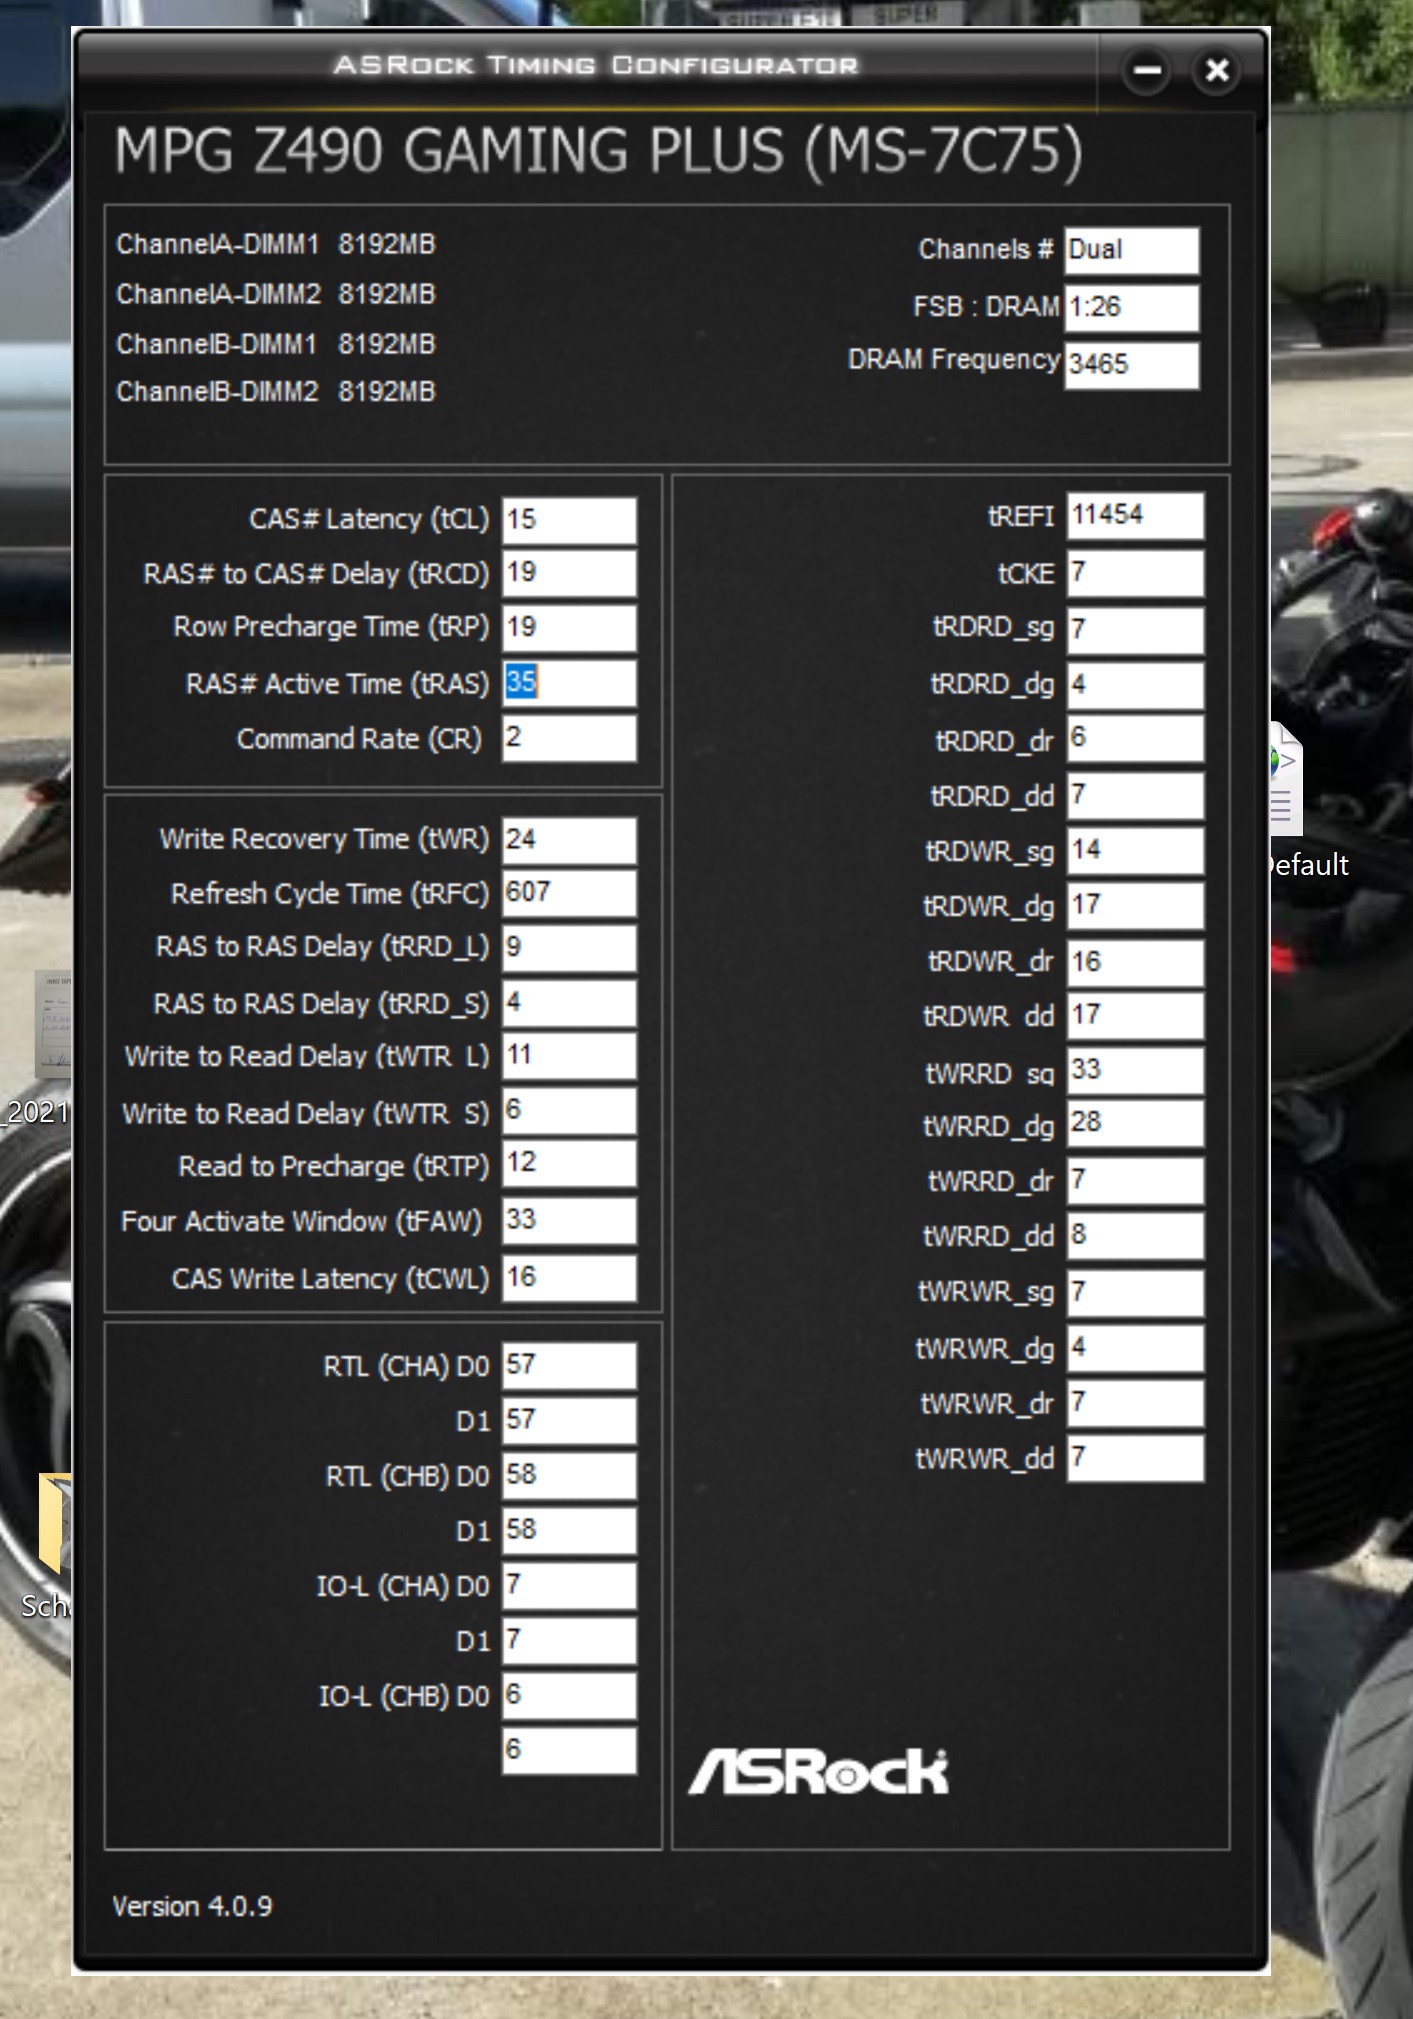Viewport: 1413px width, 2019px height.
Task: Click the tWTR_S value field
Action: (x=569, y=1111)
